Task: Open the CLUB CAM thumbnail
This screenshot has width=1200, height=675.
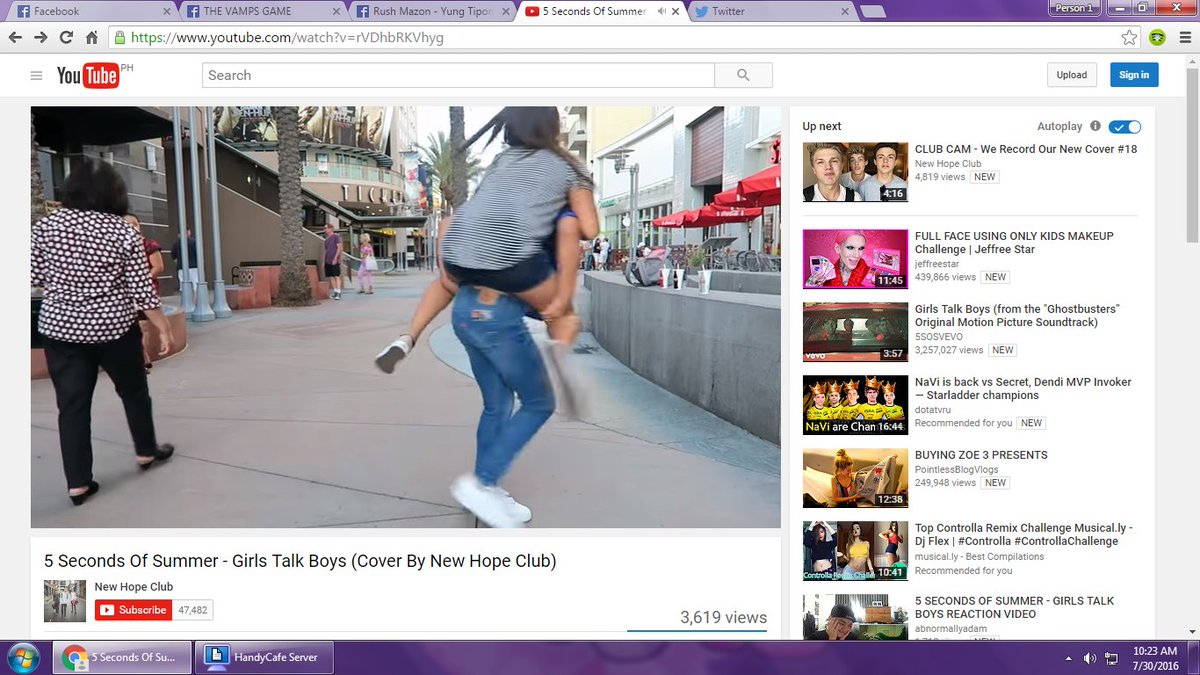Action: point(855,172)
